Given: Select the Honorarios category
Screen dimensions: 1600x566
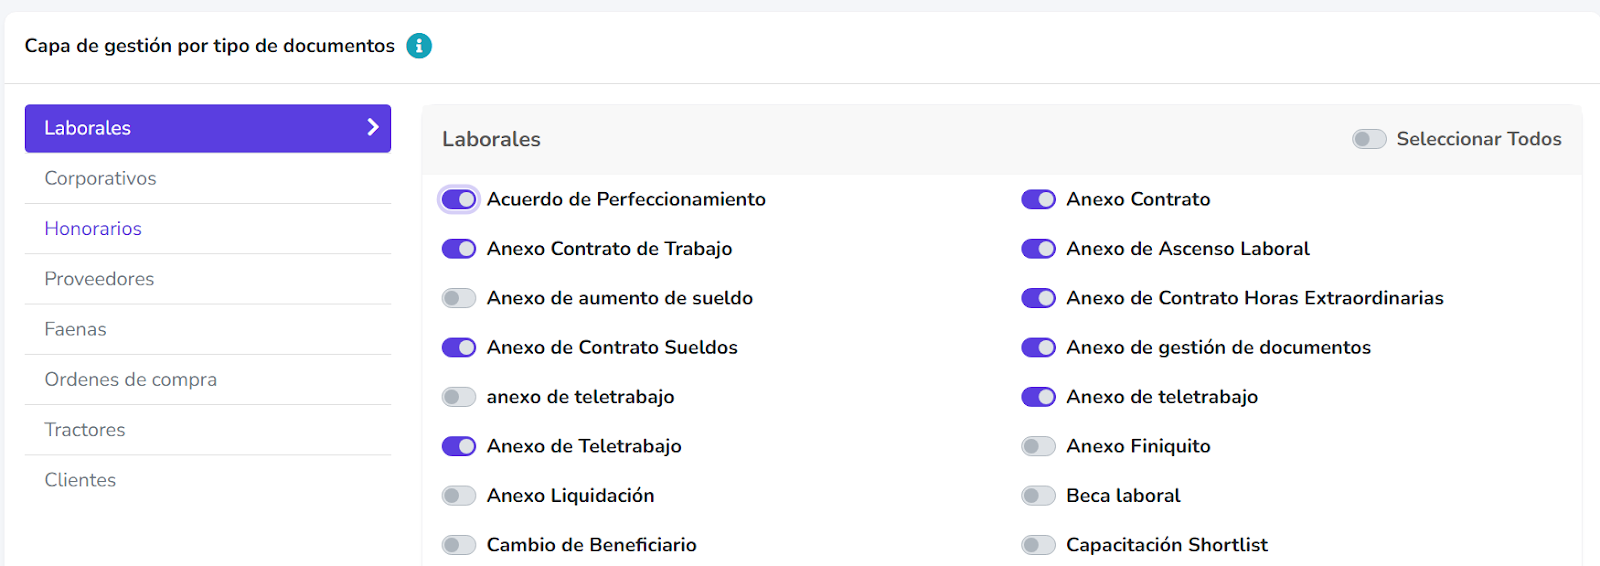Looking at the screenshot, I should 208,229.
